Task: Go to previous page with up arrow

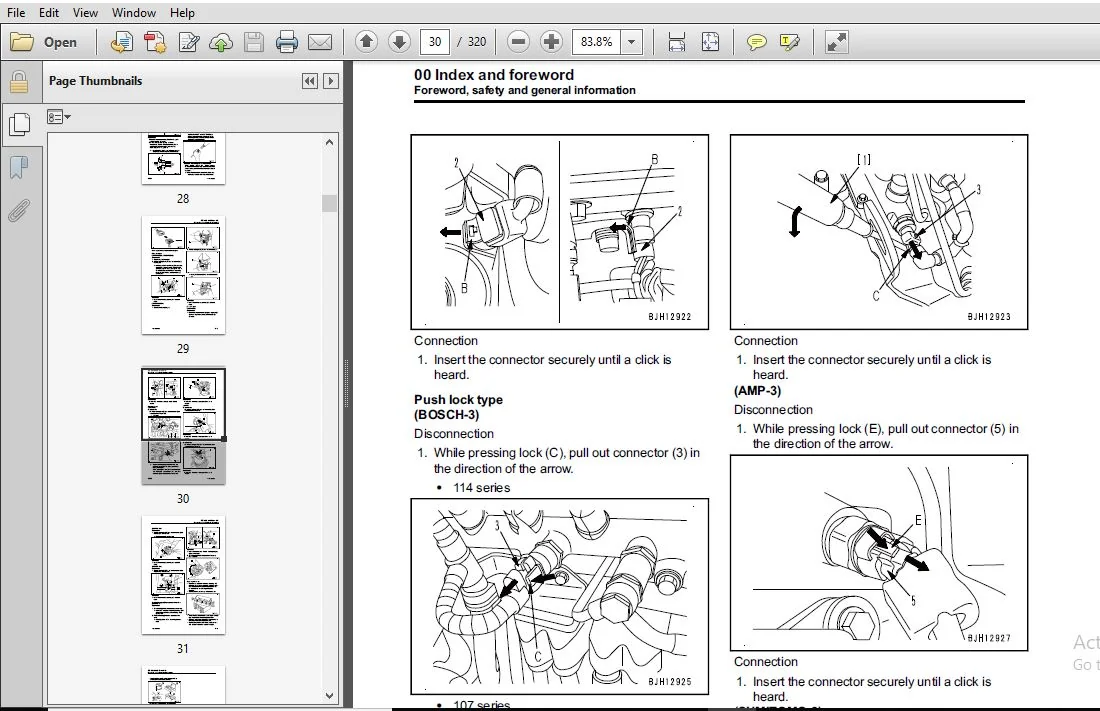Action: pos(366,41)
